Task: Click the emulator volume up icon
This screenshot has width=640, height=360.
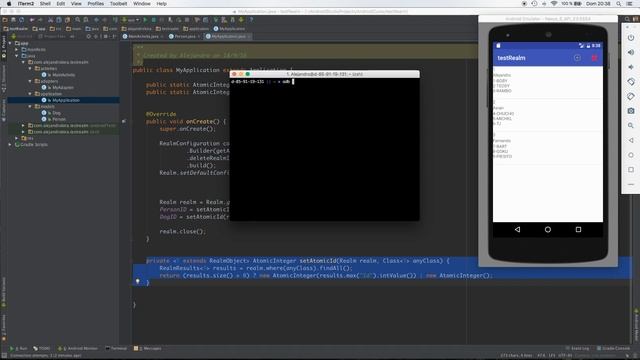Action: 631,52
